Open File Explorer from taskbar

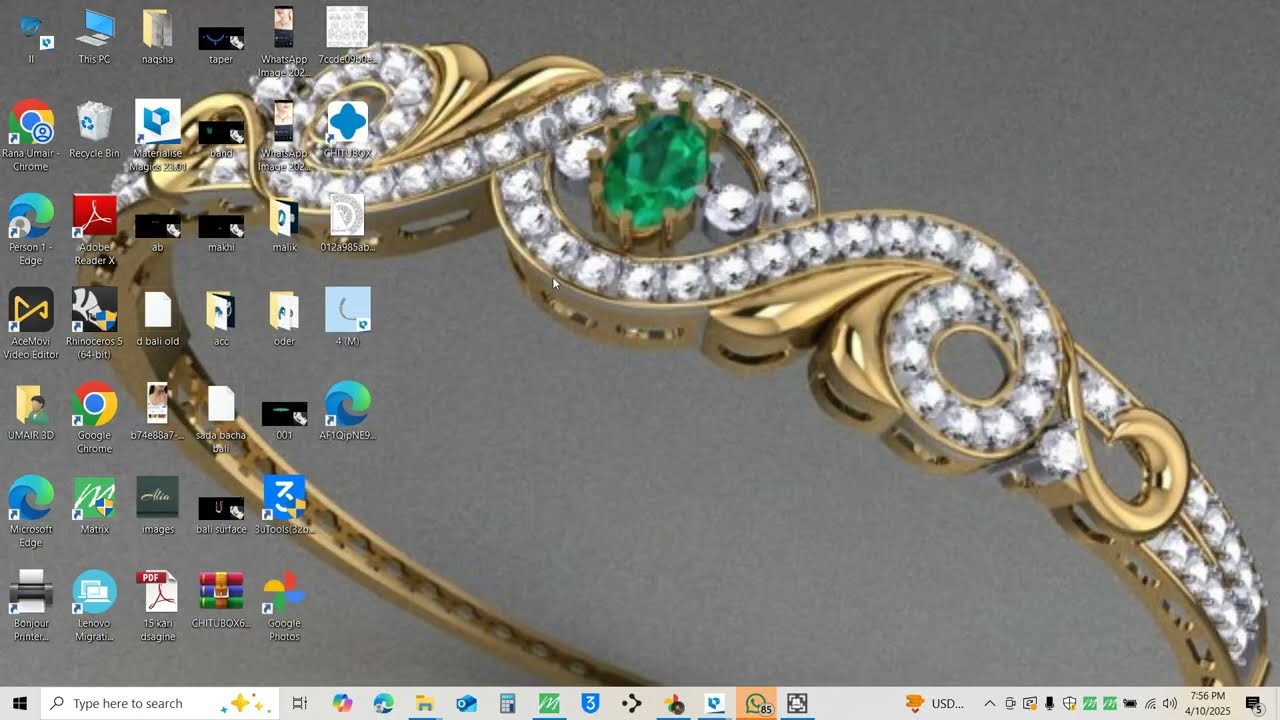tap(425, 703)
